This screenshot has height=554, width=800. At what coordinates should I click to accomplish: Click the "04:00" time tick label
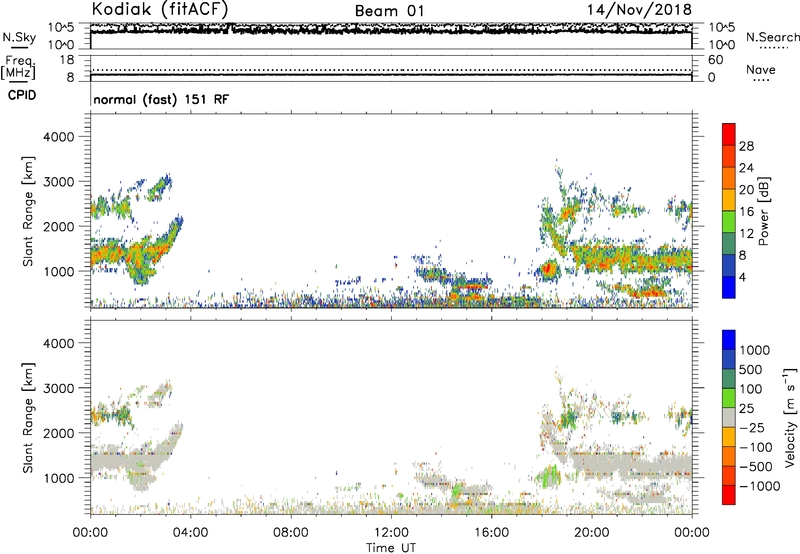click(x=190, y=533)
